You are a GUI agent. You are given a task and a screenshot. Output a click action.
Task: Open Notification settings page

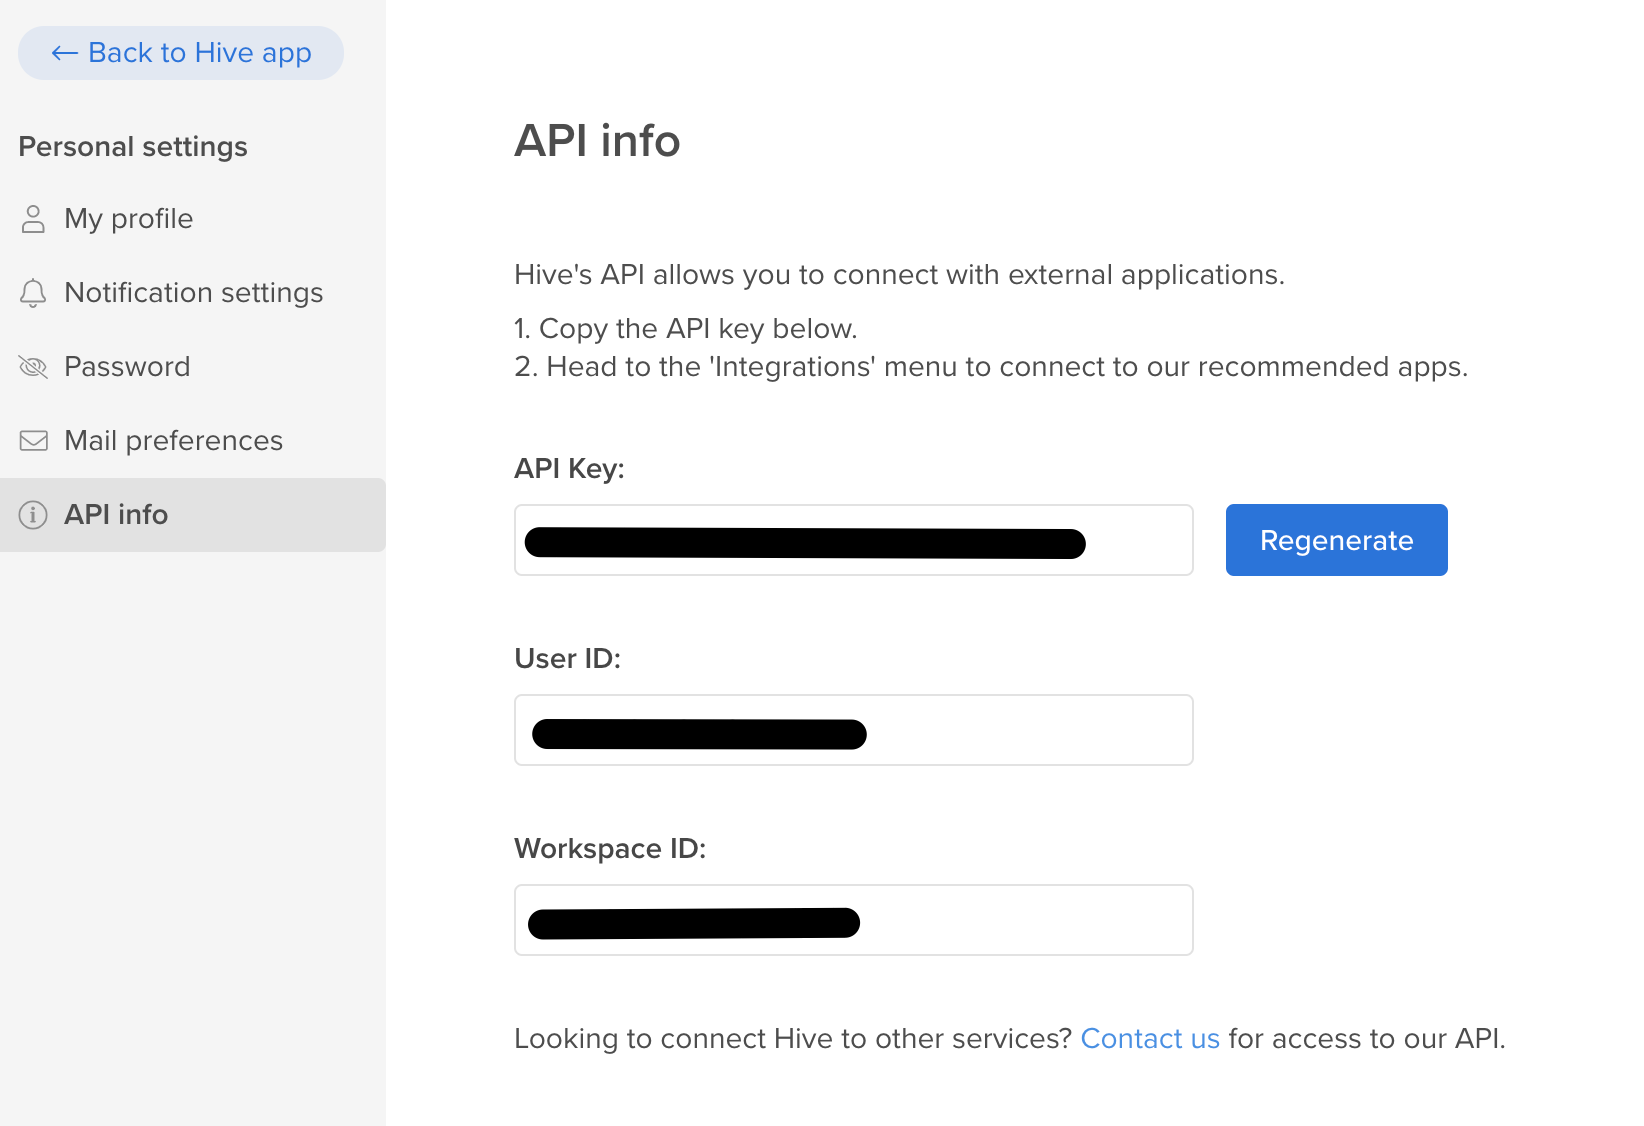point(193,293)
